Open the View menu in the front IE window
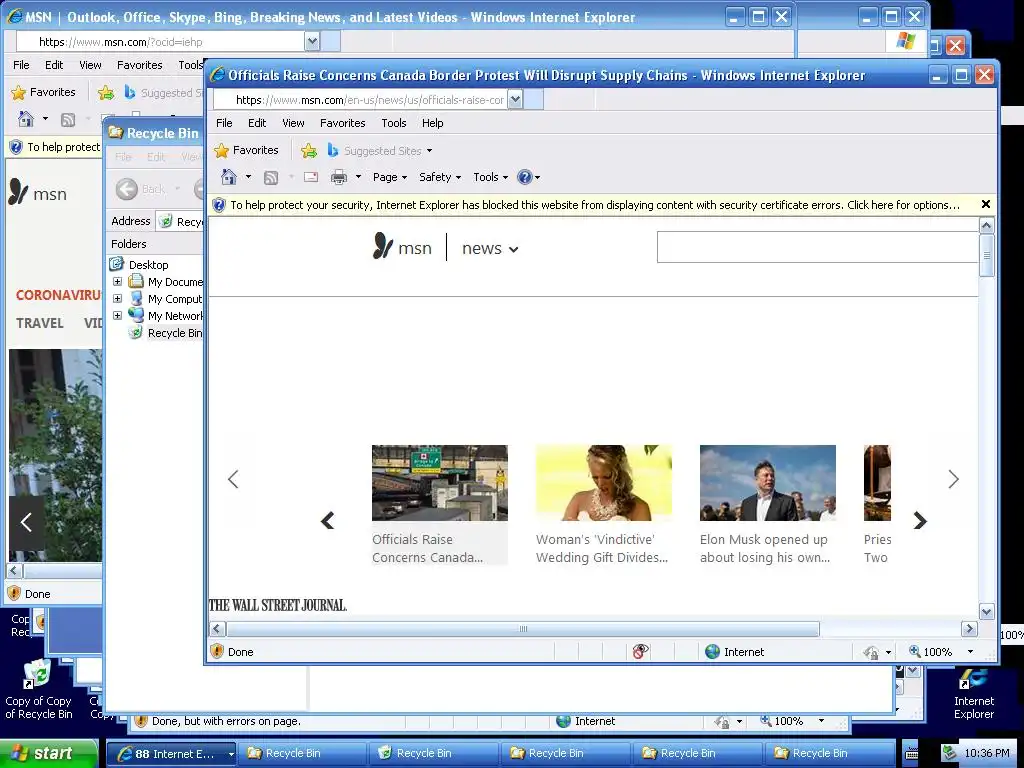Image resolution: width=1024 pixels, height=768 pixels. pyautogui.click(x=293, y=123)
